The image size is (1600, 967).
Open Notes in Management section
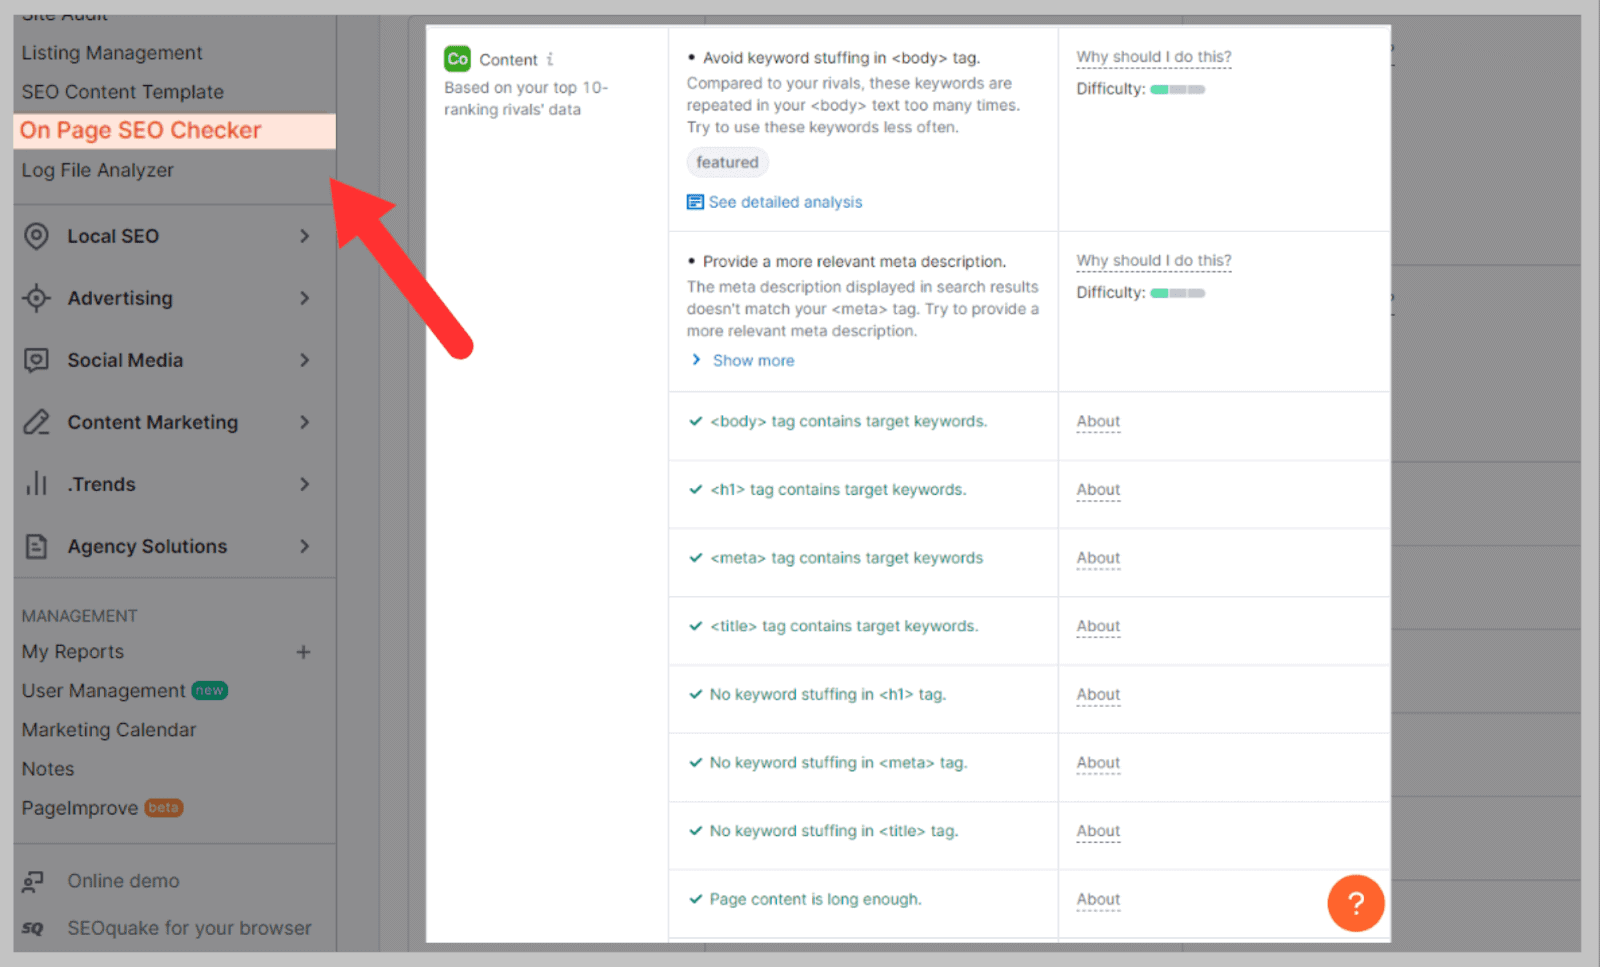tap(48, 769)
